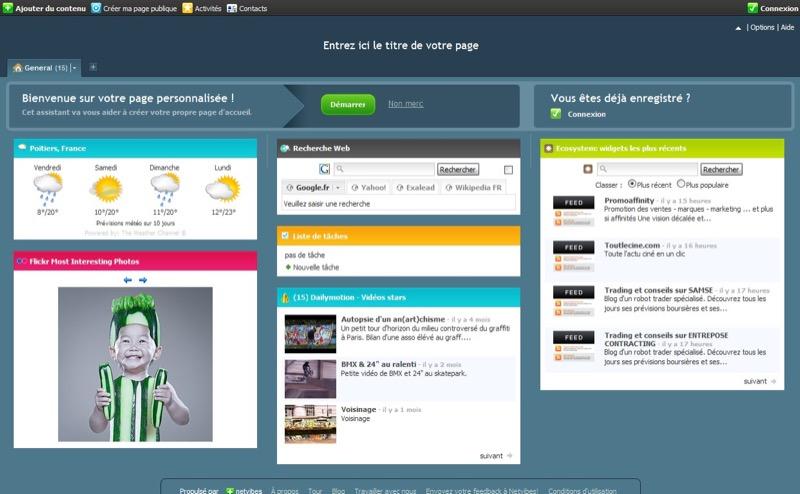This screenshot has width=800, height=494.
Task: Open the Options link
Action: pos(762,28)
